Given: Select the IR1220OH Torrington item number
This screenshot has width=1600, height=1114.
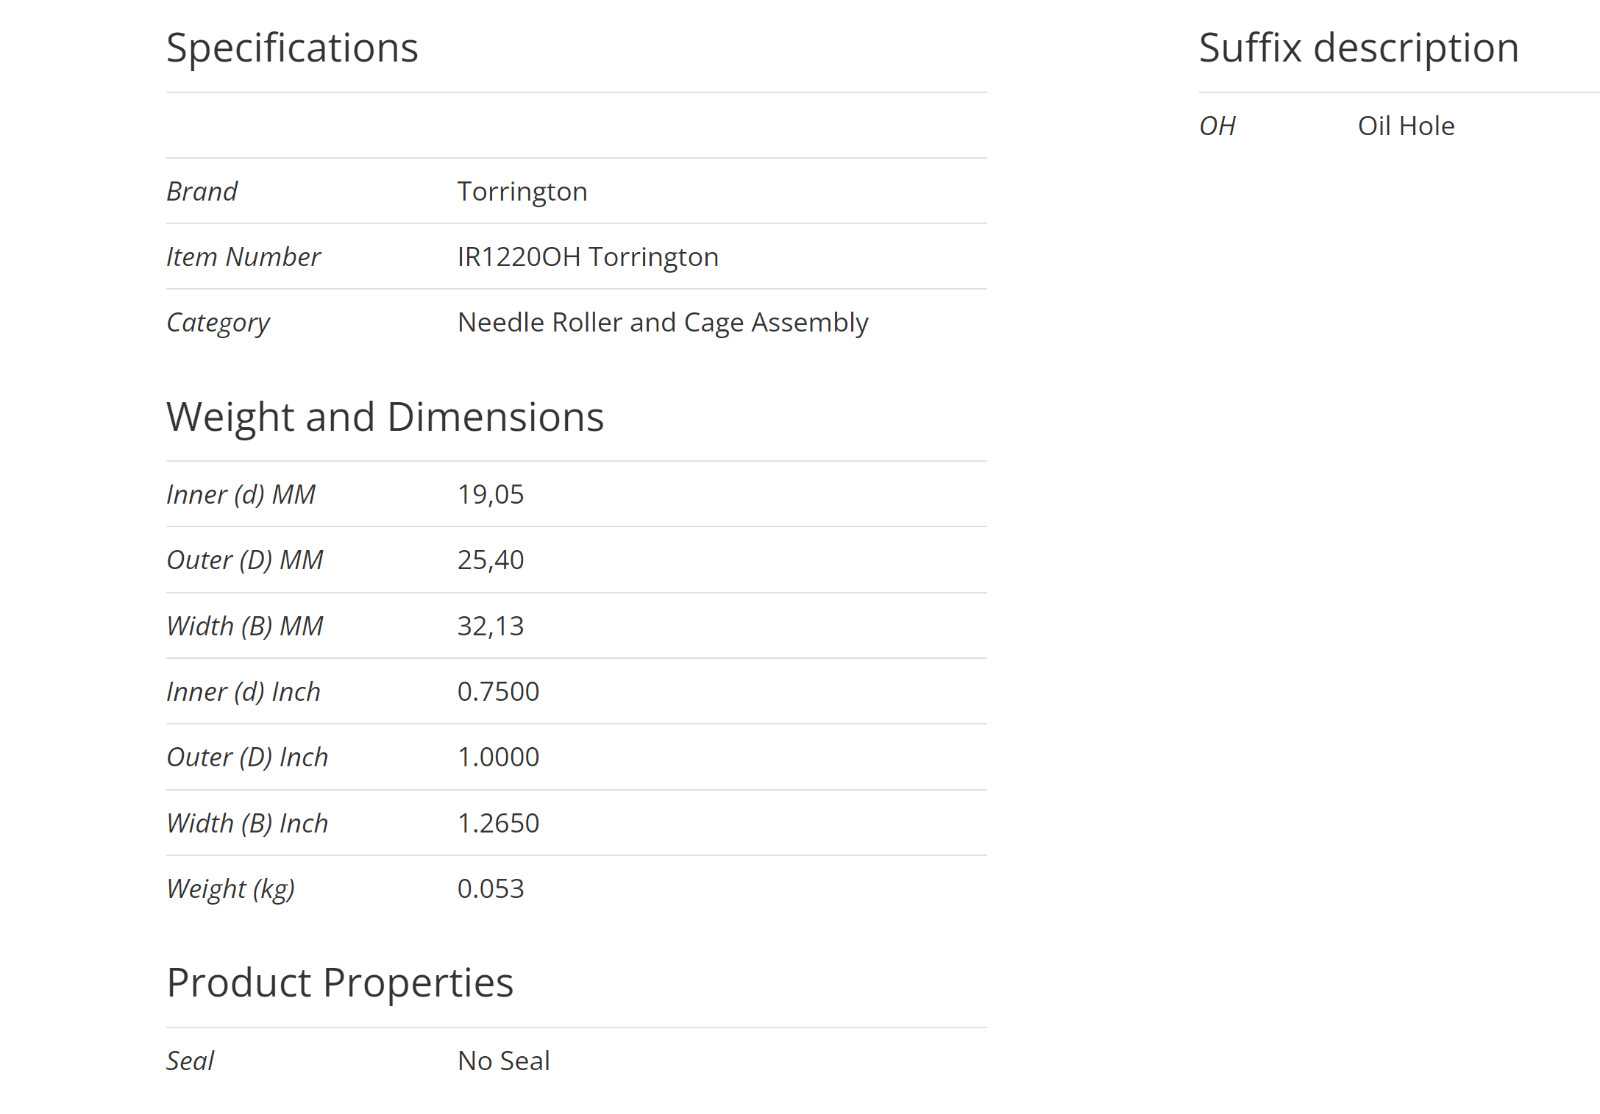Looking at the screenshot, I should 588,258.
